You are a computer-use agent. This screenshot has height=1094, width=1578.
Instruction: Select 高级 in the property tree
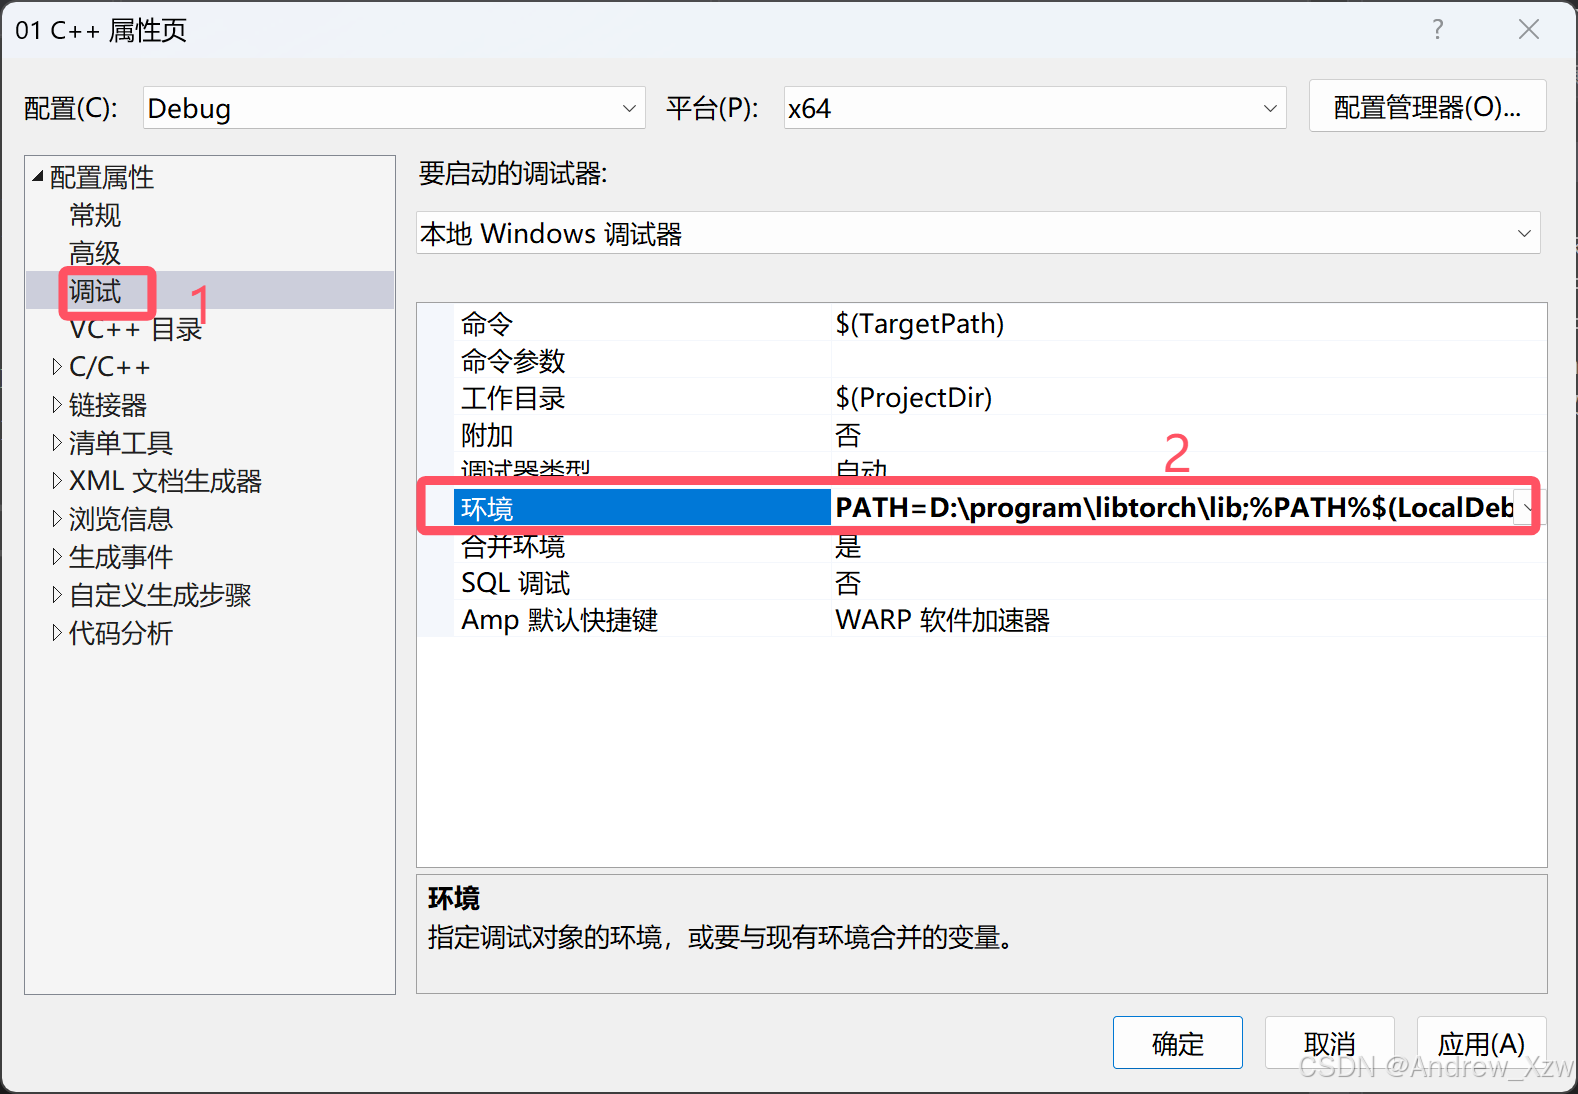(x=95, y=253)
